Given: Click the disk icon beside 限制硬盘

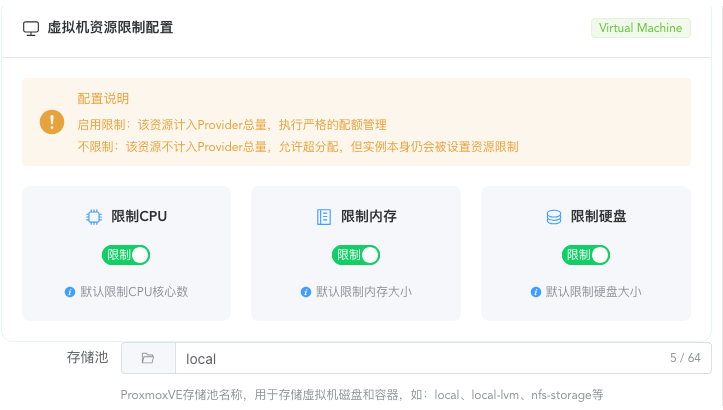Looking at the screenshot, I should (x=553, y=216).
